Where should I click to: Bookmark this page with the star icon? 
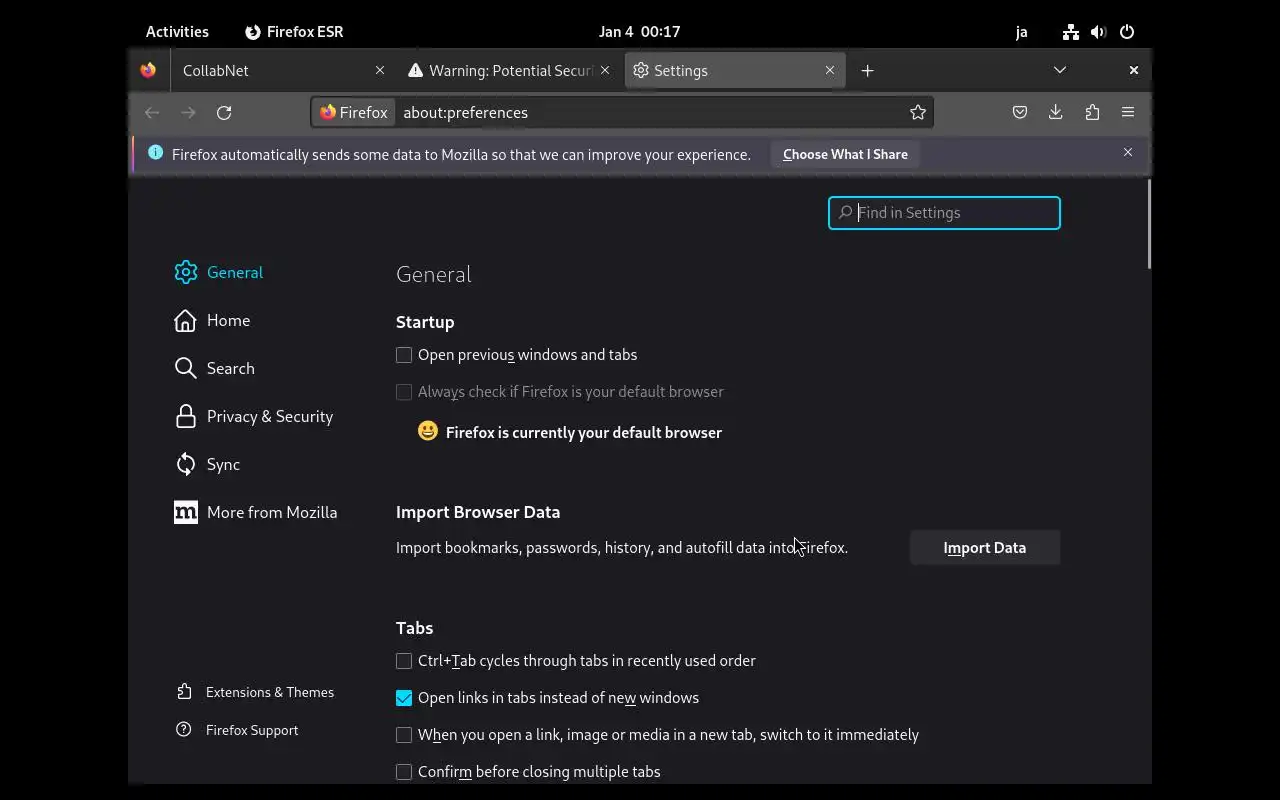[918, 113]
